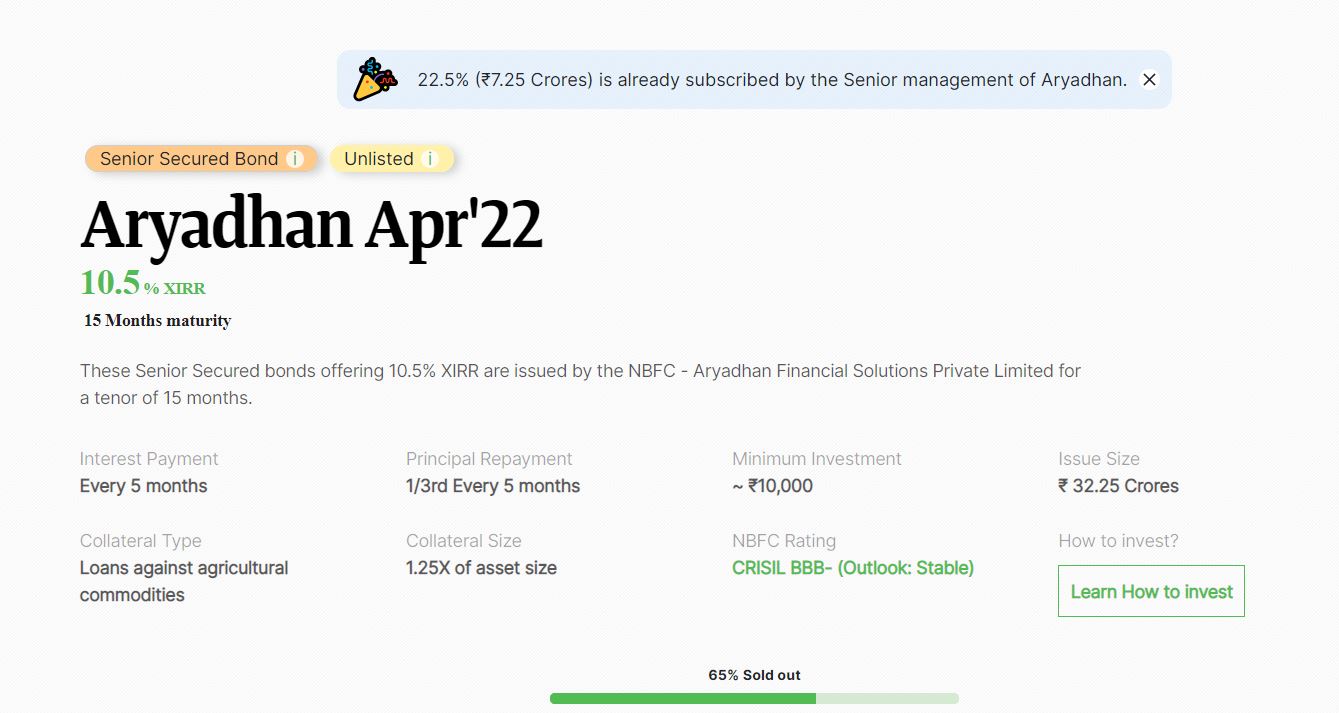Click Loans against agricultural commodities text
Screen dimensions: 1339x713
click(x=184, y=581)
